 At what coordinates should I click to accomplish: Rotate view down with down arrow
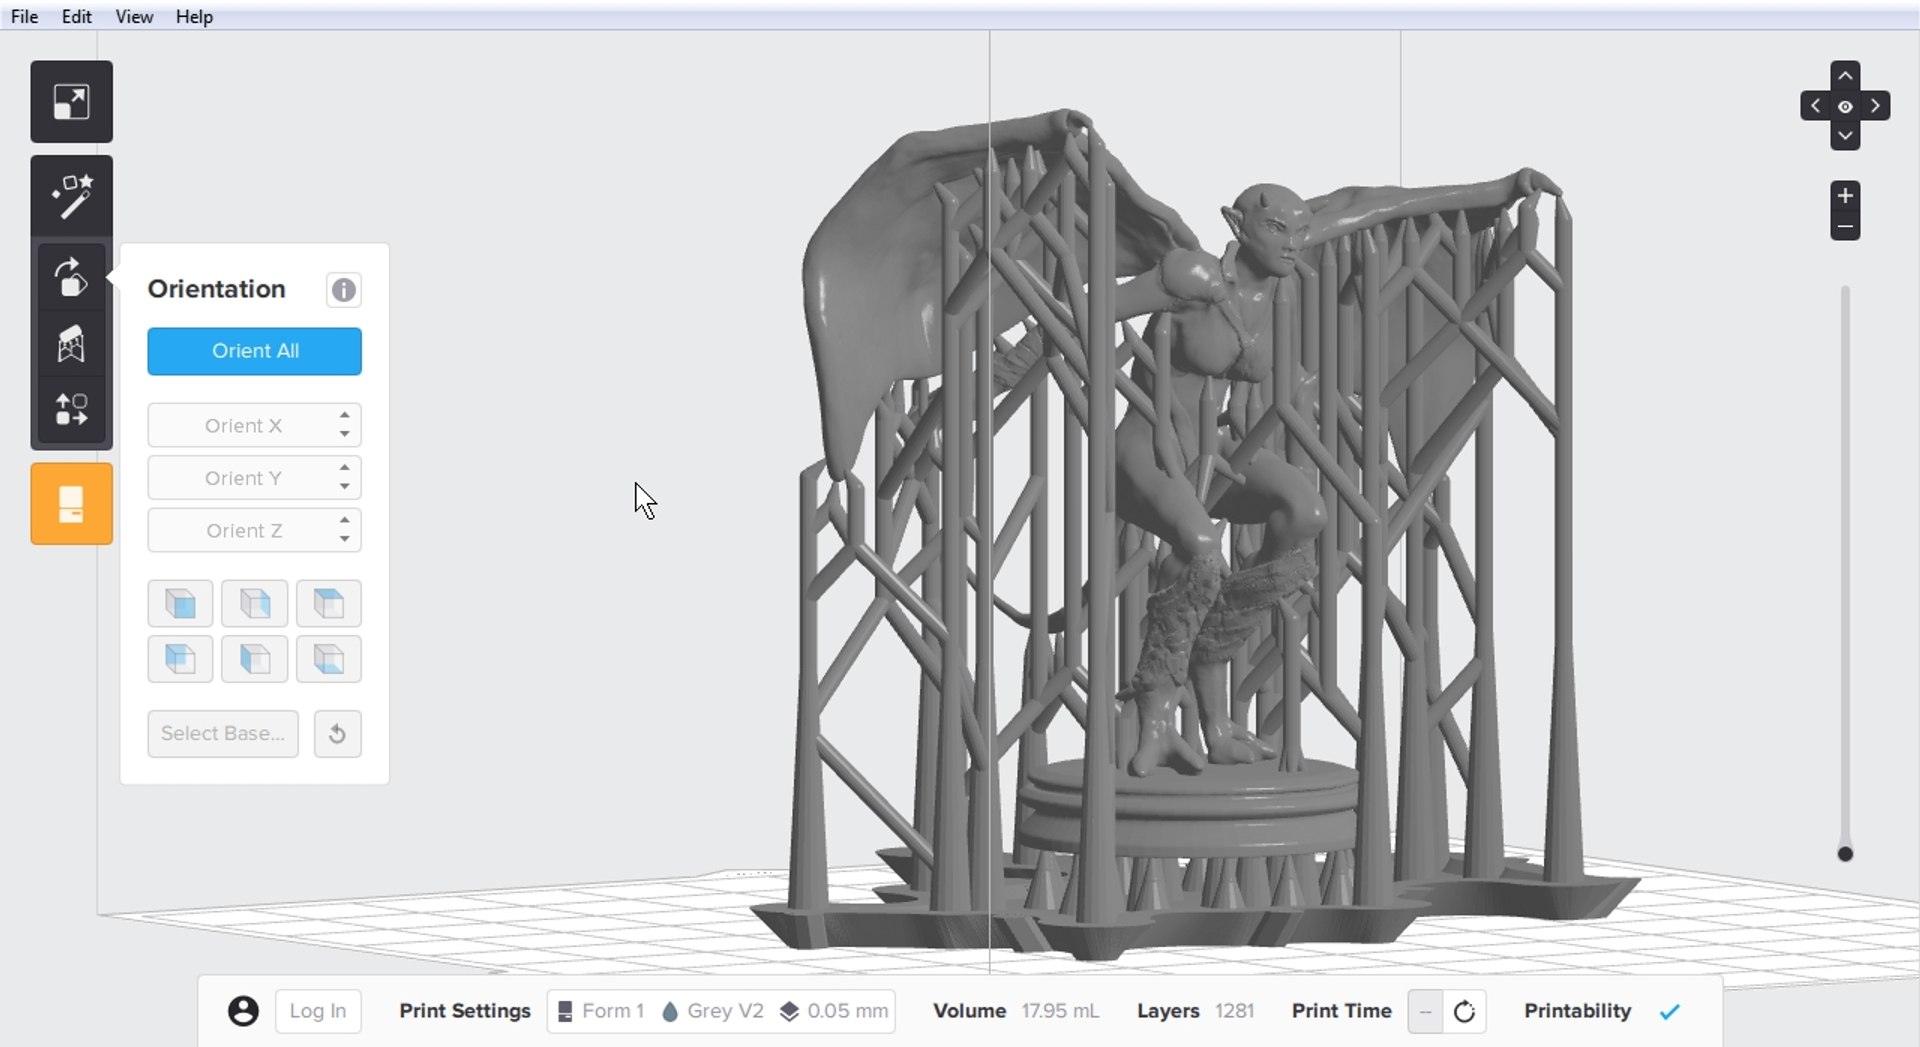(1845, 135)
